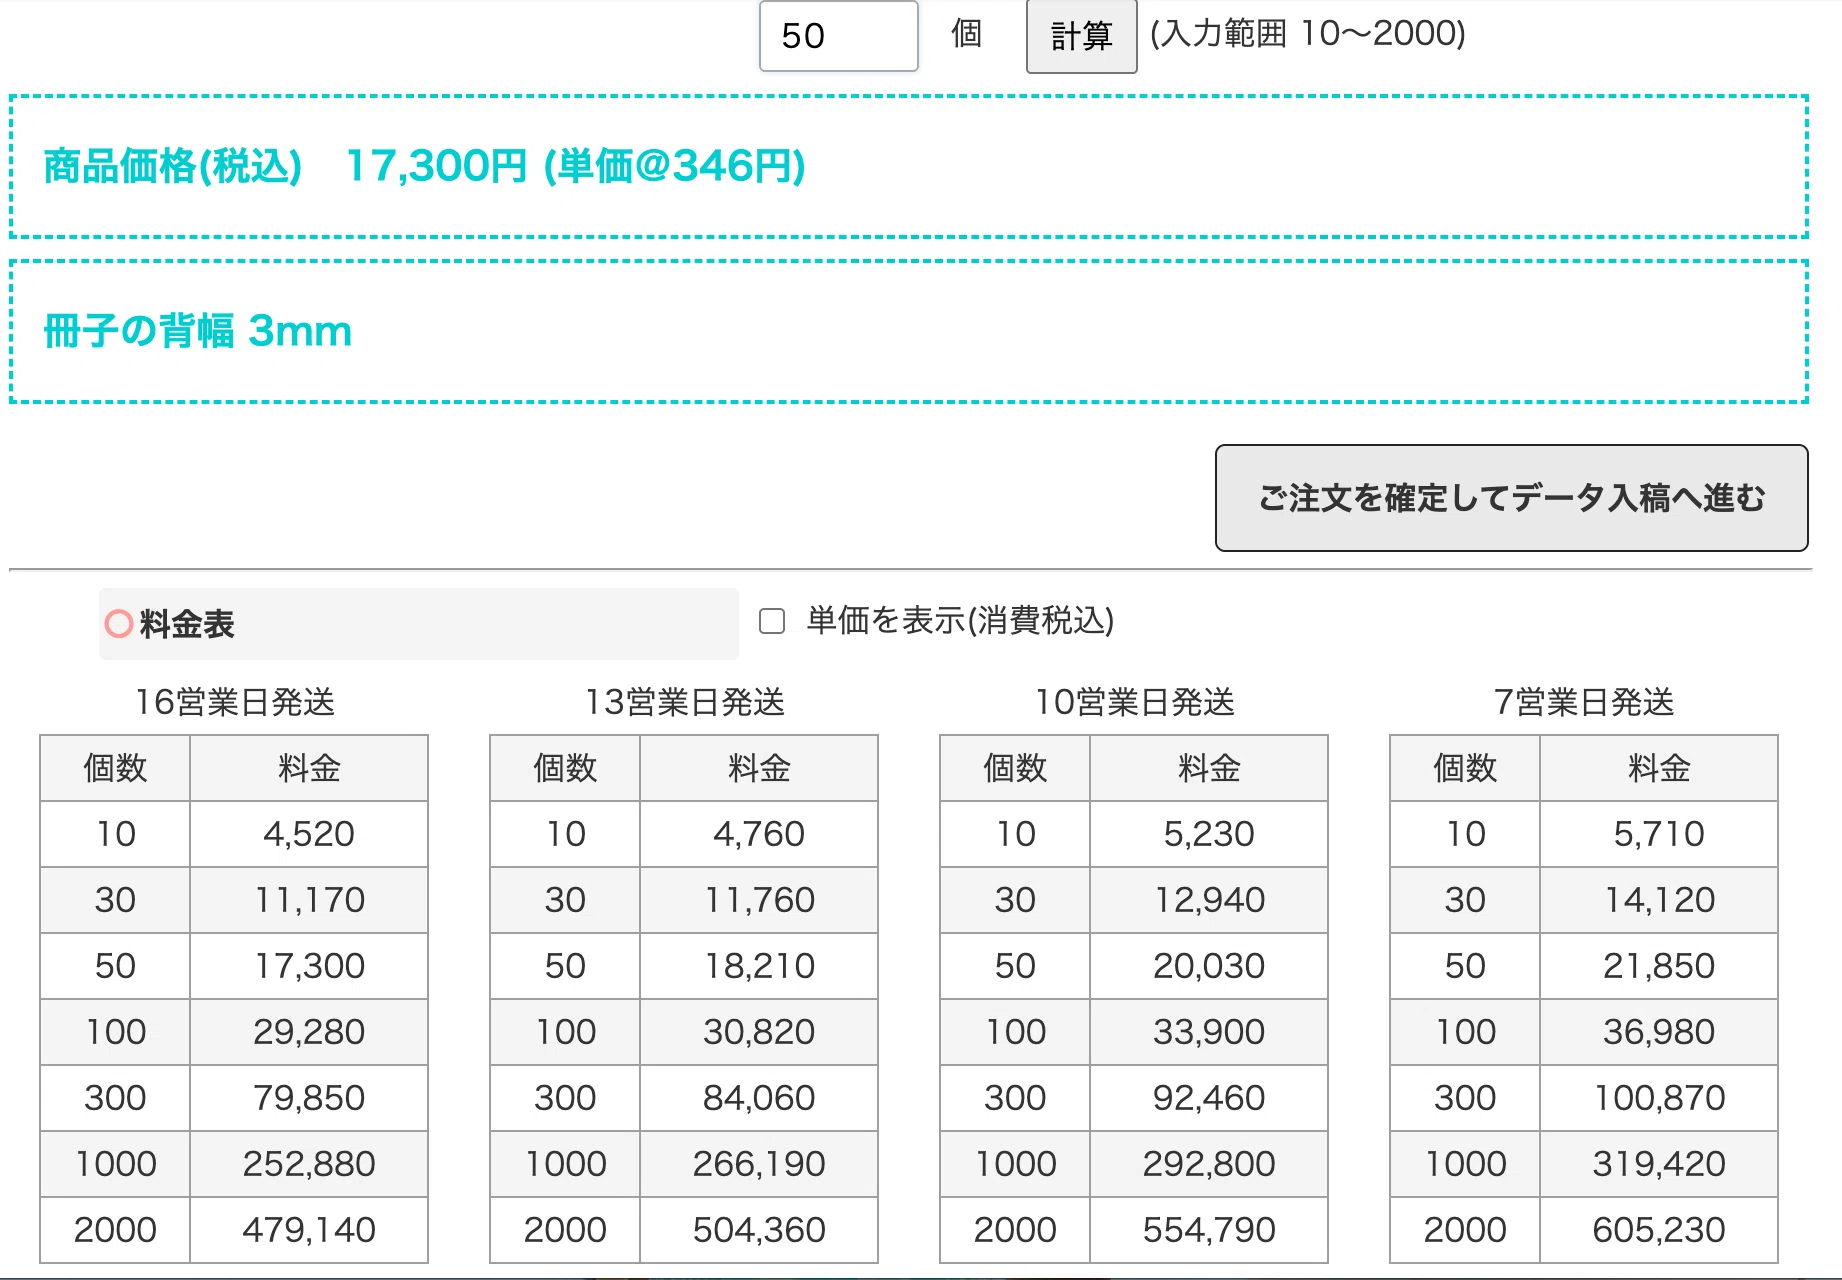Click price 504,360 for 2000 units
Image resolution: width=1842 pixels, height=1280 pixels.
[759, 1230]
